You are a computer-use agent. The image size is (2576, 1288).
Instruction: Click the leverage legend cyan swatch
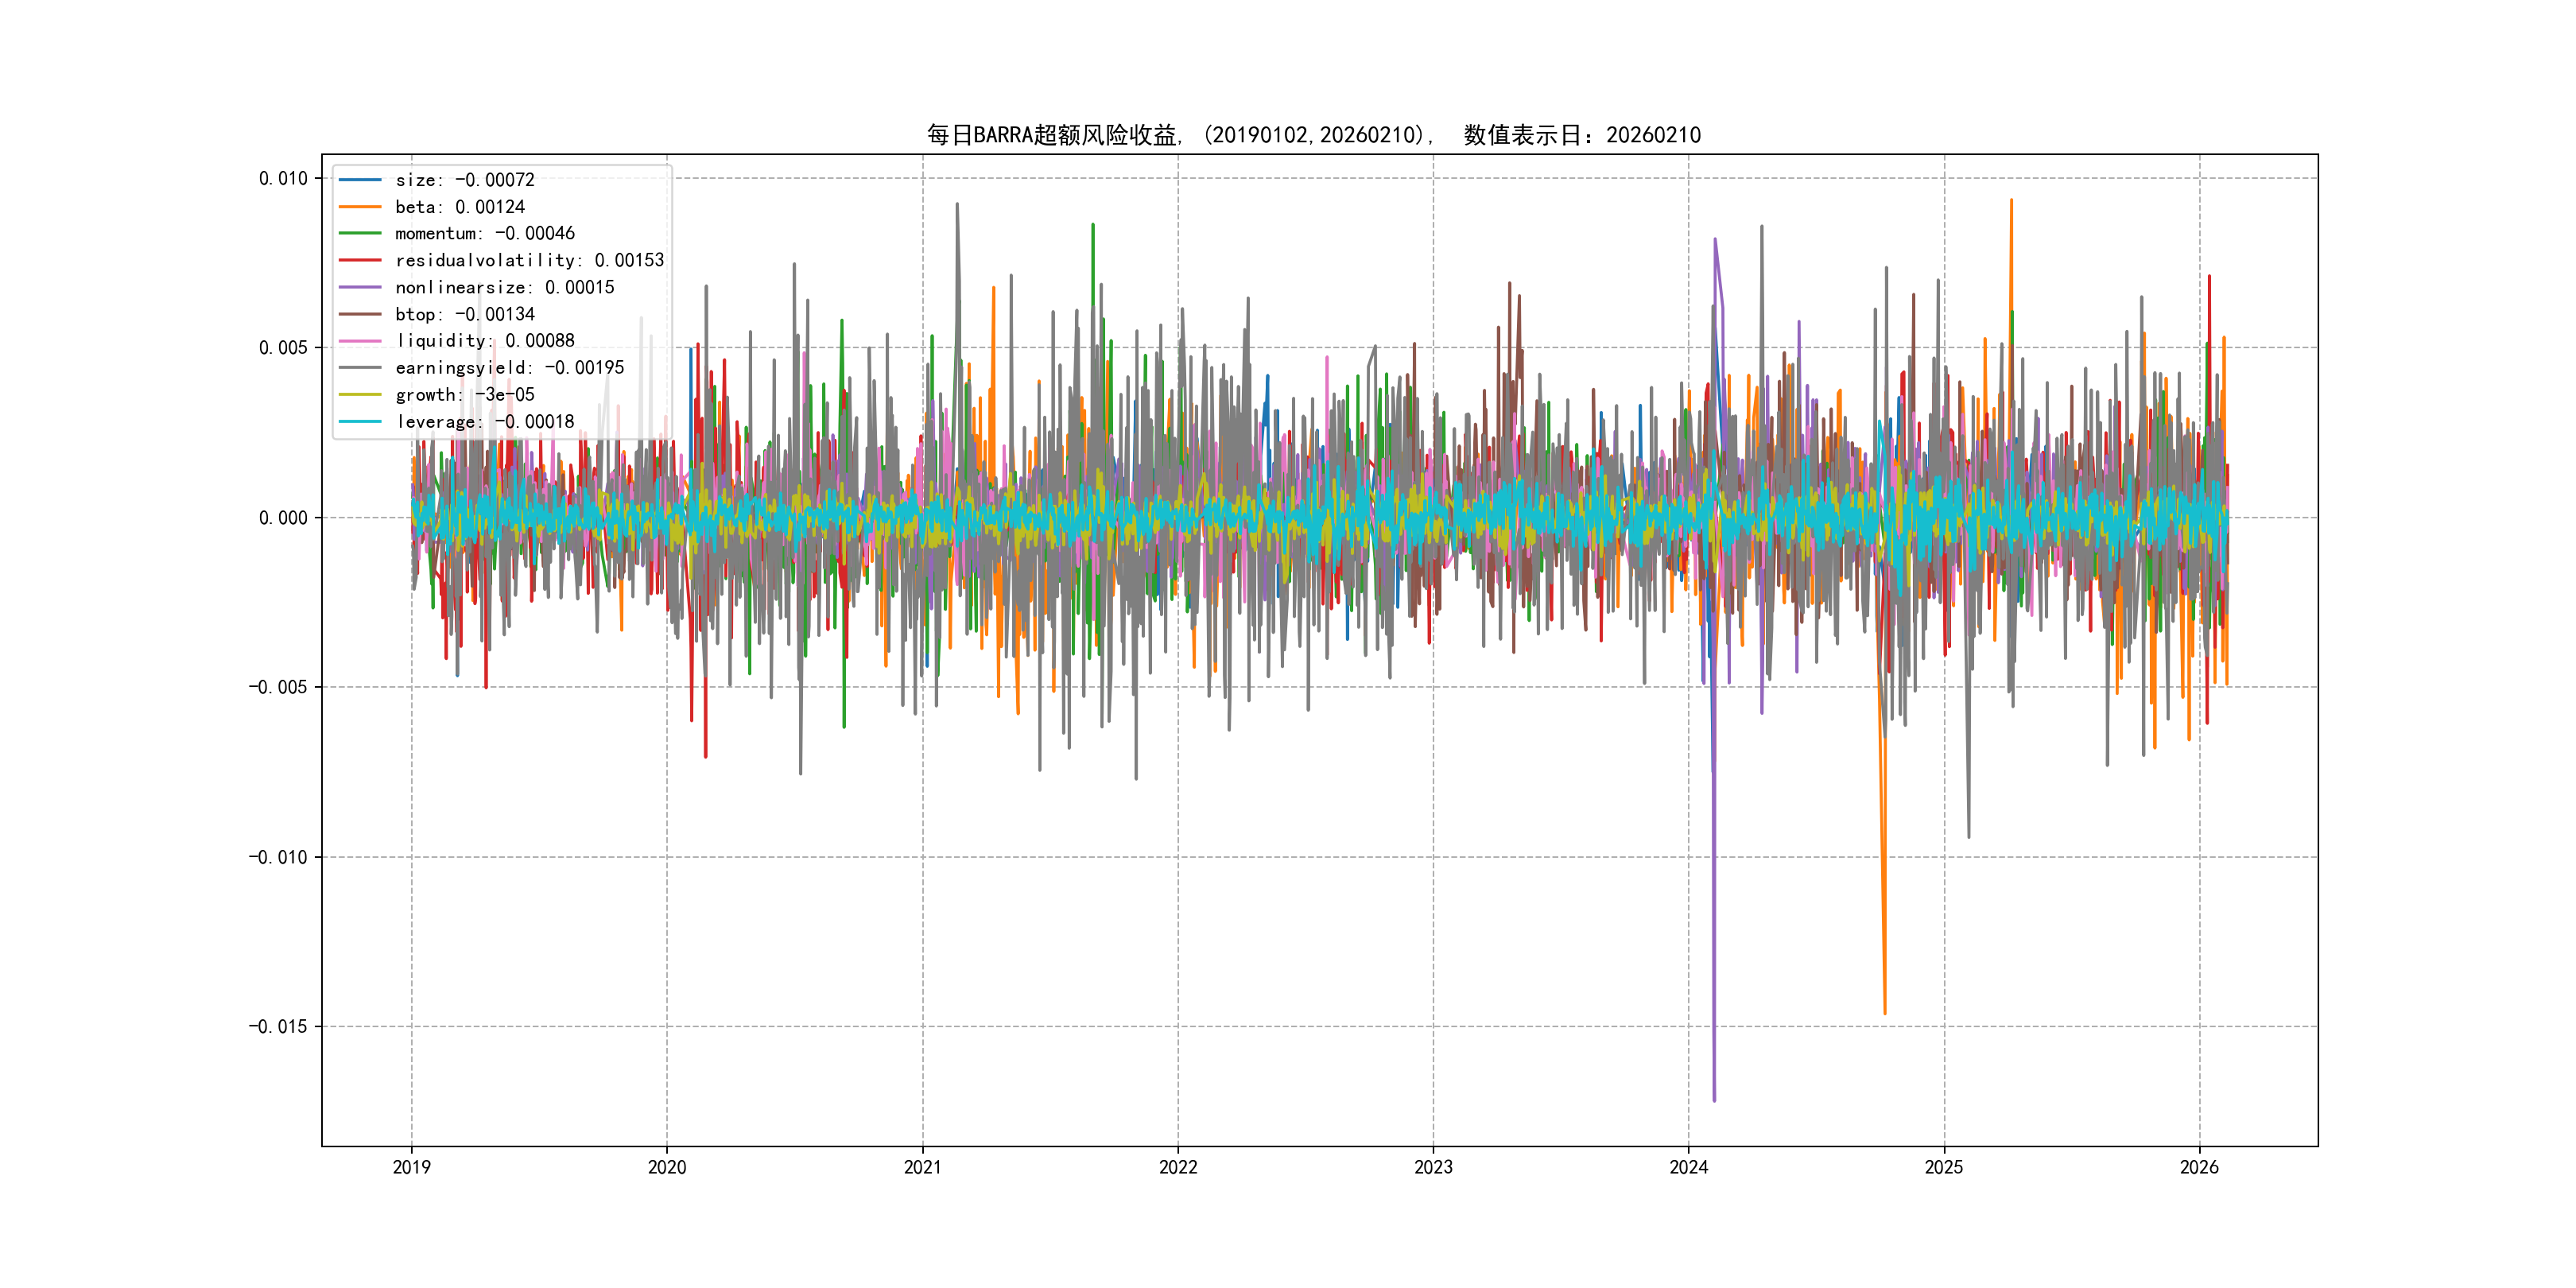(360, 422)
